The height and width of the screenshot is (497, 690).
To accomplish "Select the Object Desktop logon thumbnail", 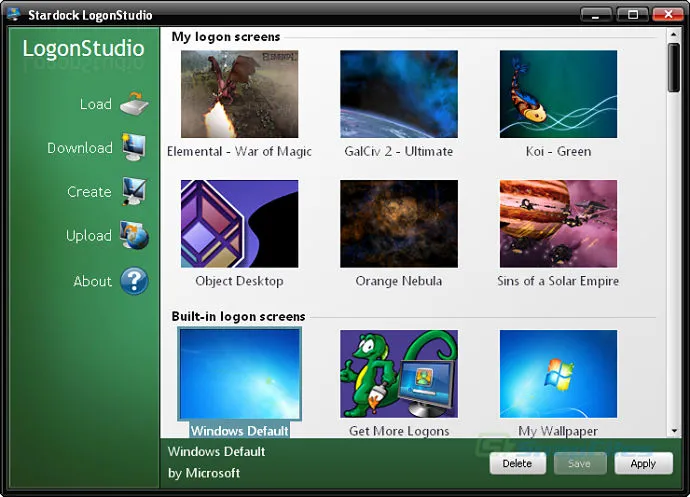I will (x=239, y=224).
